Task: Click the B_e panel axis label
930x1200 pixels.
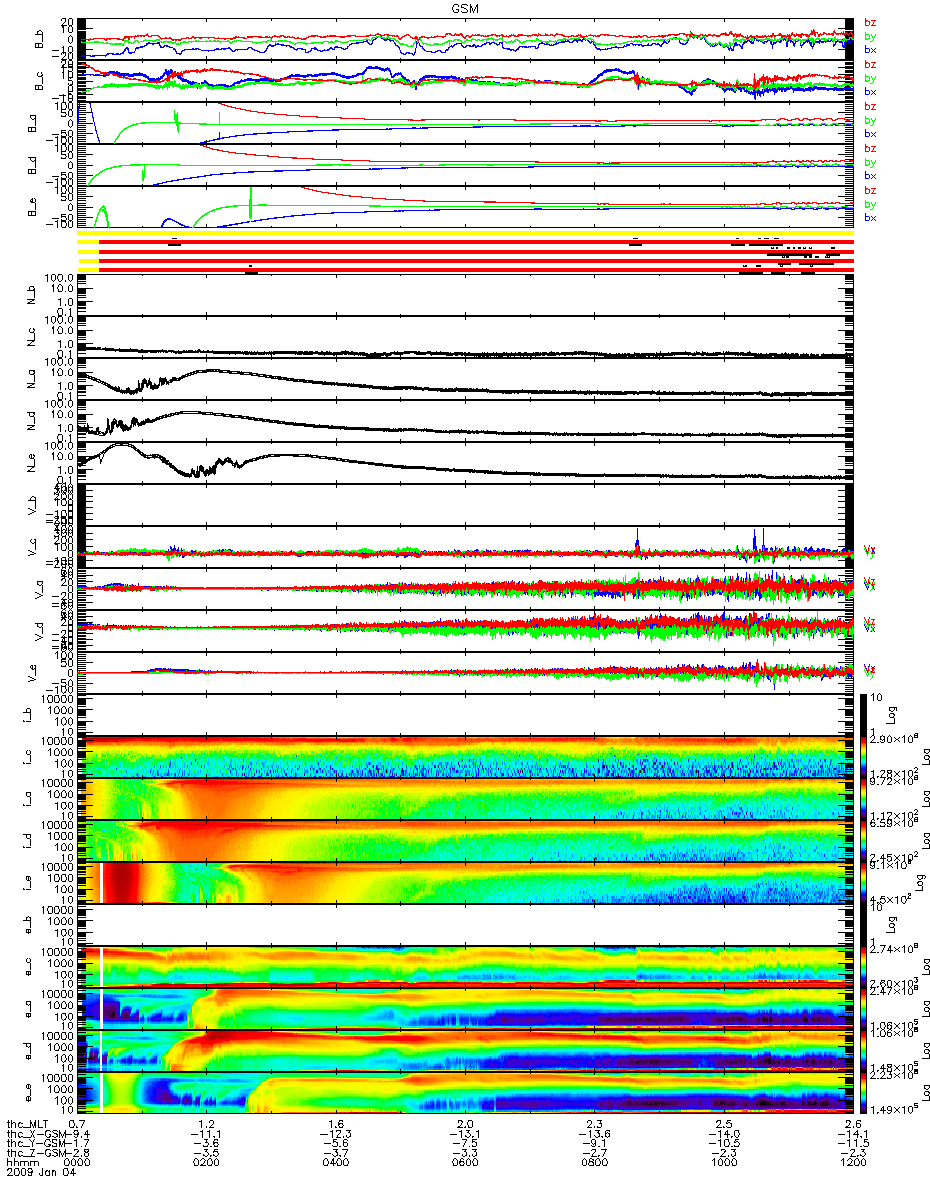Action: point(34,207)
